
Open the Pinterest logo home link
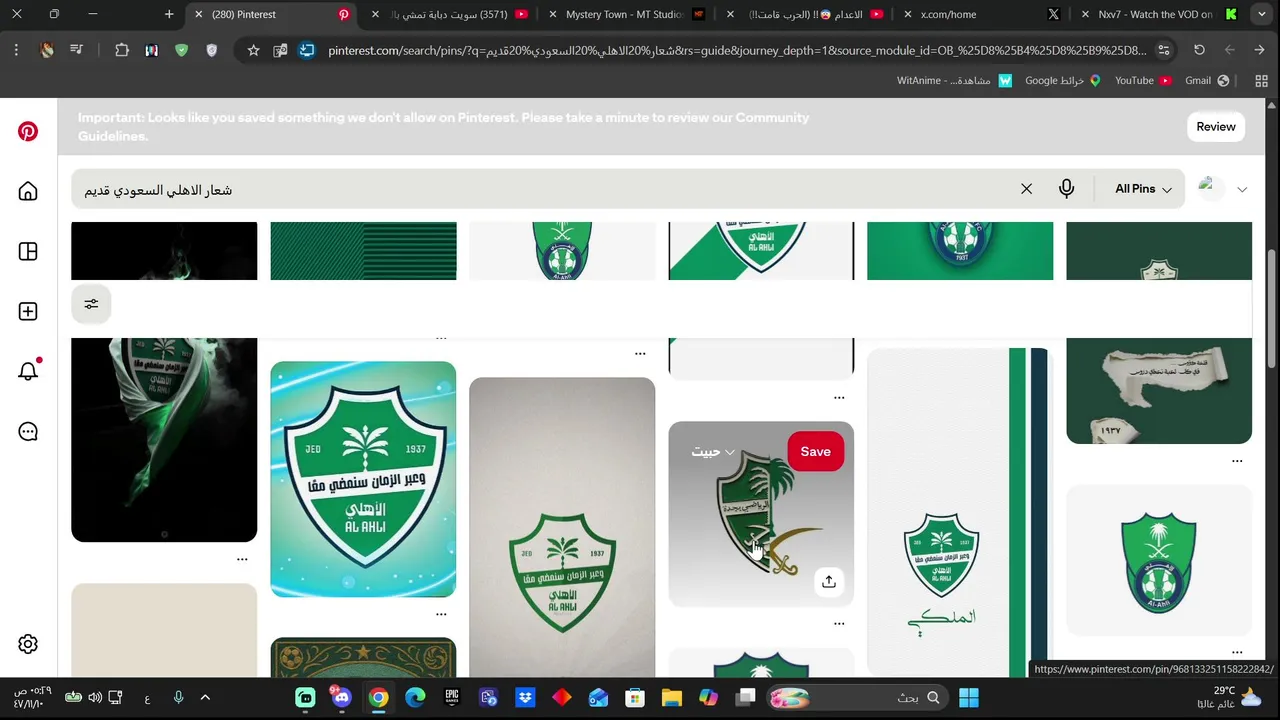(x=28, y=131)
